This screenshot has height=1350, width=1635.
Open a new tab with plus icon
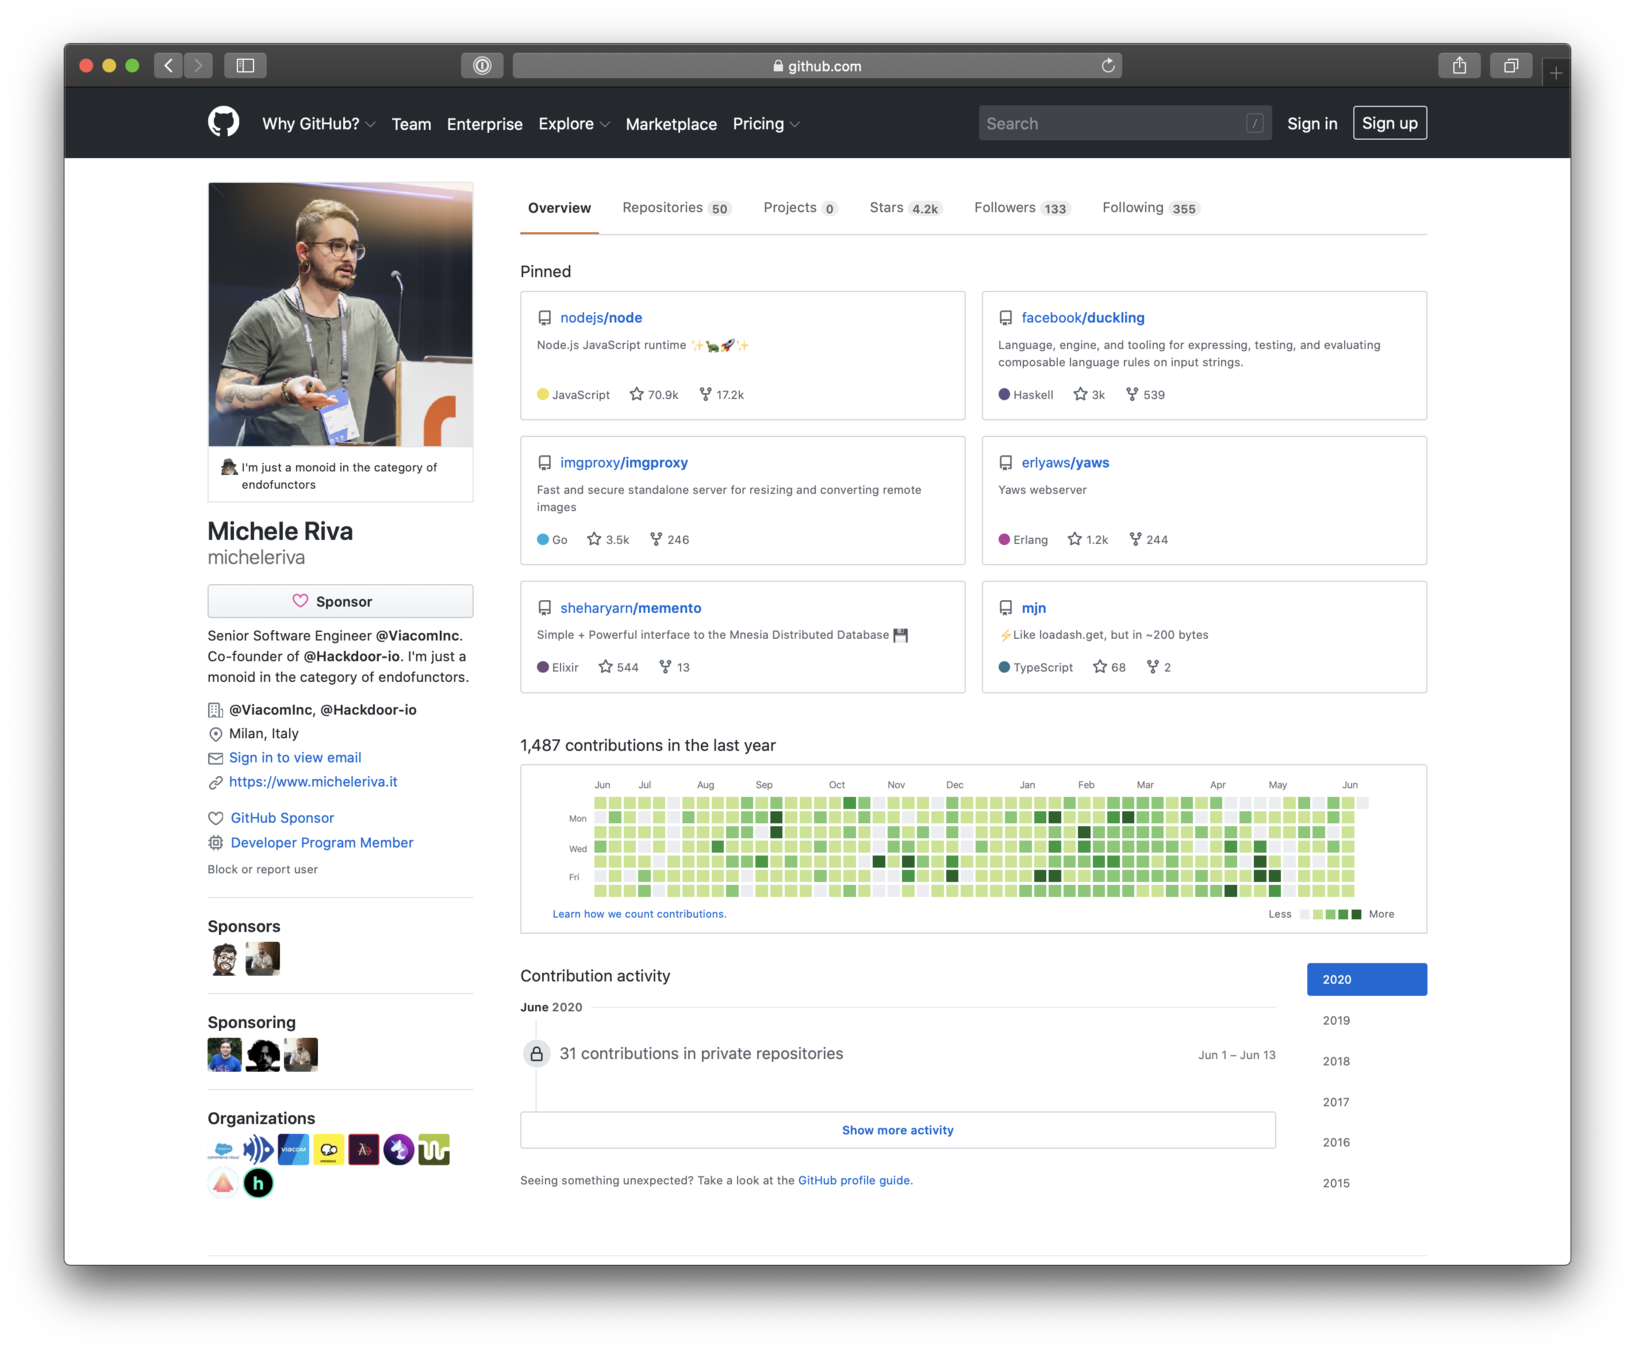tap(1556, 73)
